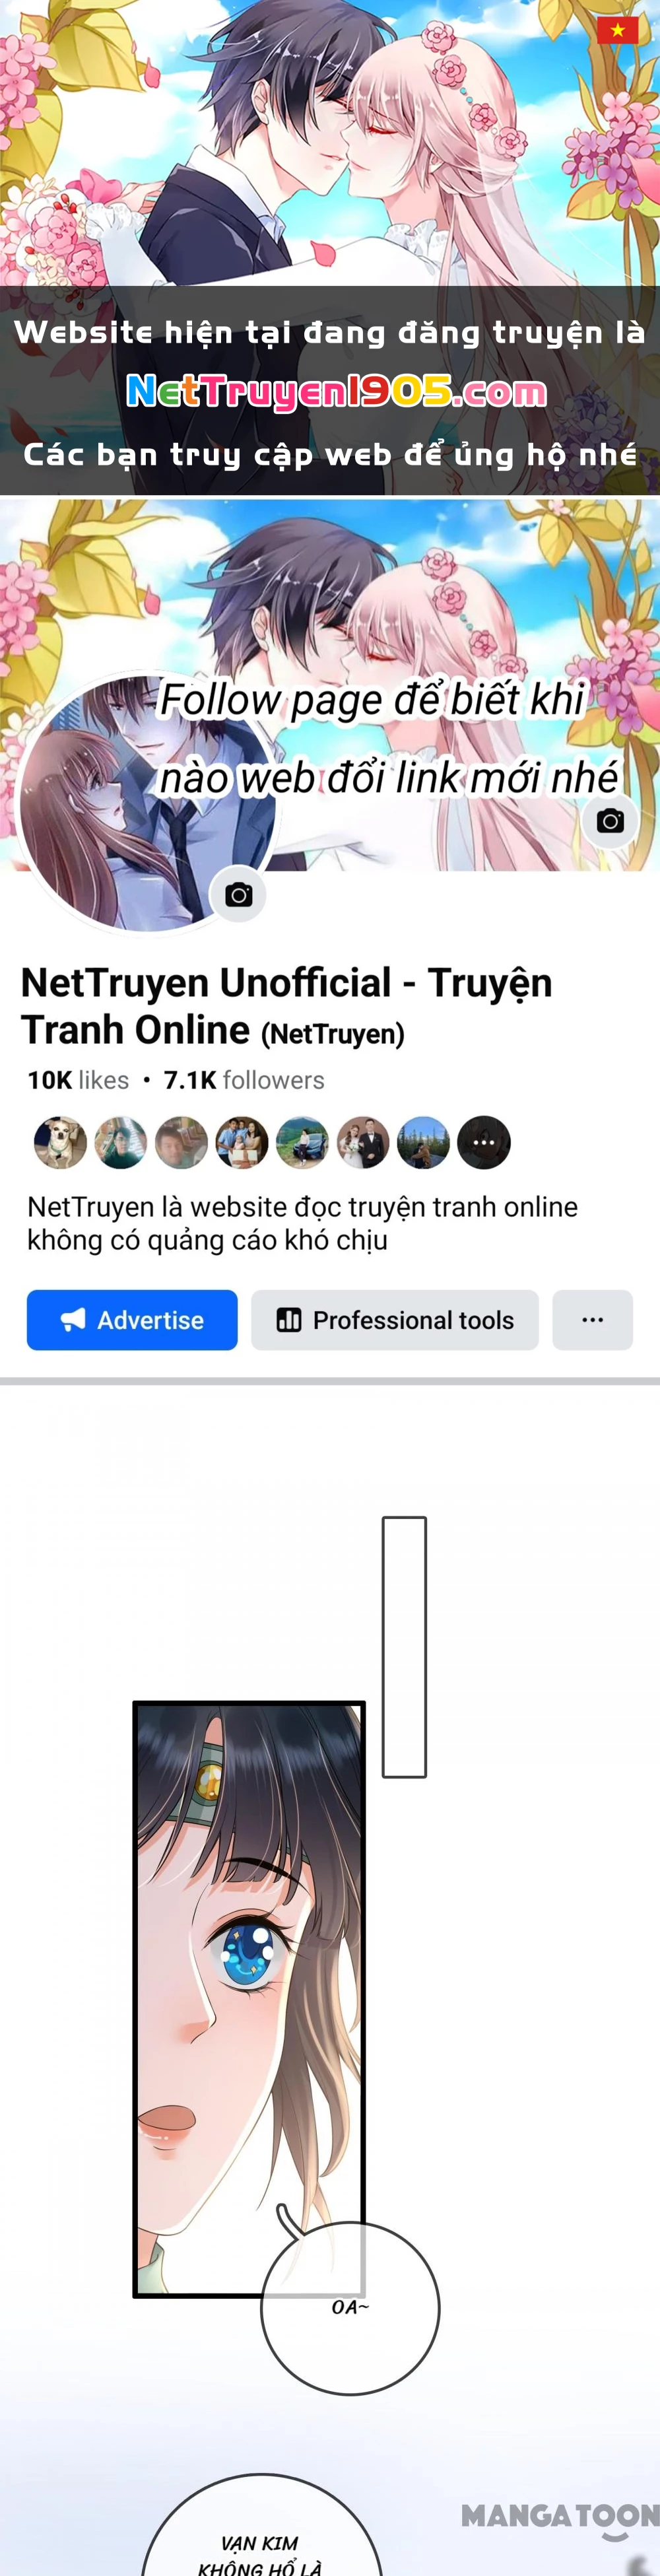View the 10K likes count
Screen dimensions: 660x2576
click(x=78, y=1080)
